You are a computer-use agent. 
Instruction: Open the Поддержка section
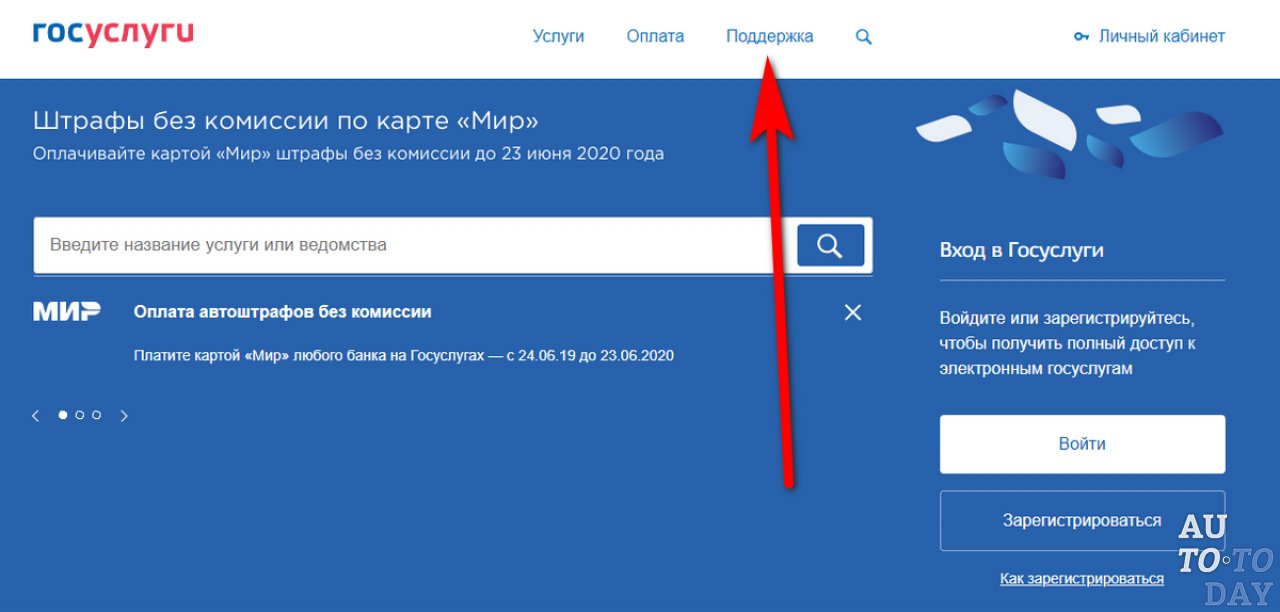(x=769, y=36)
